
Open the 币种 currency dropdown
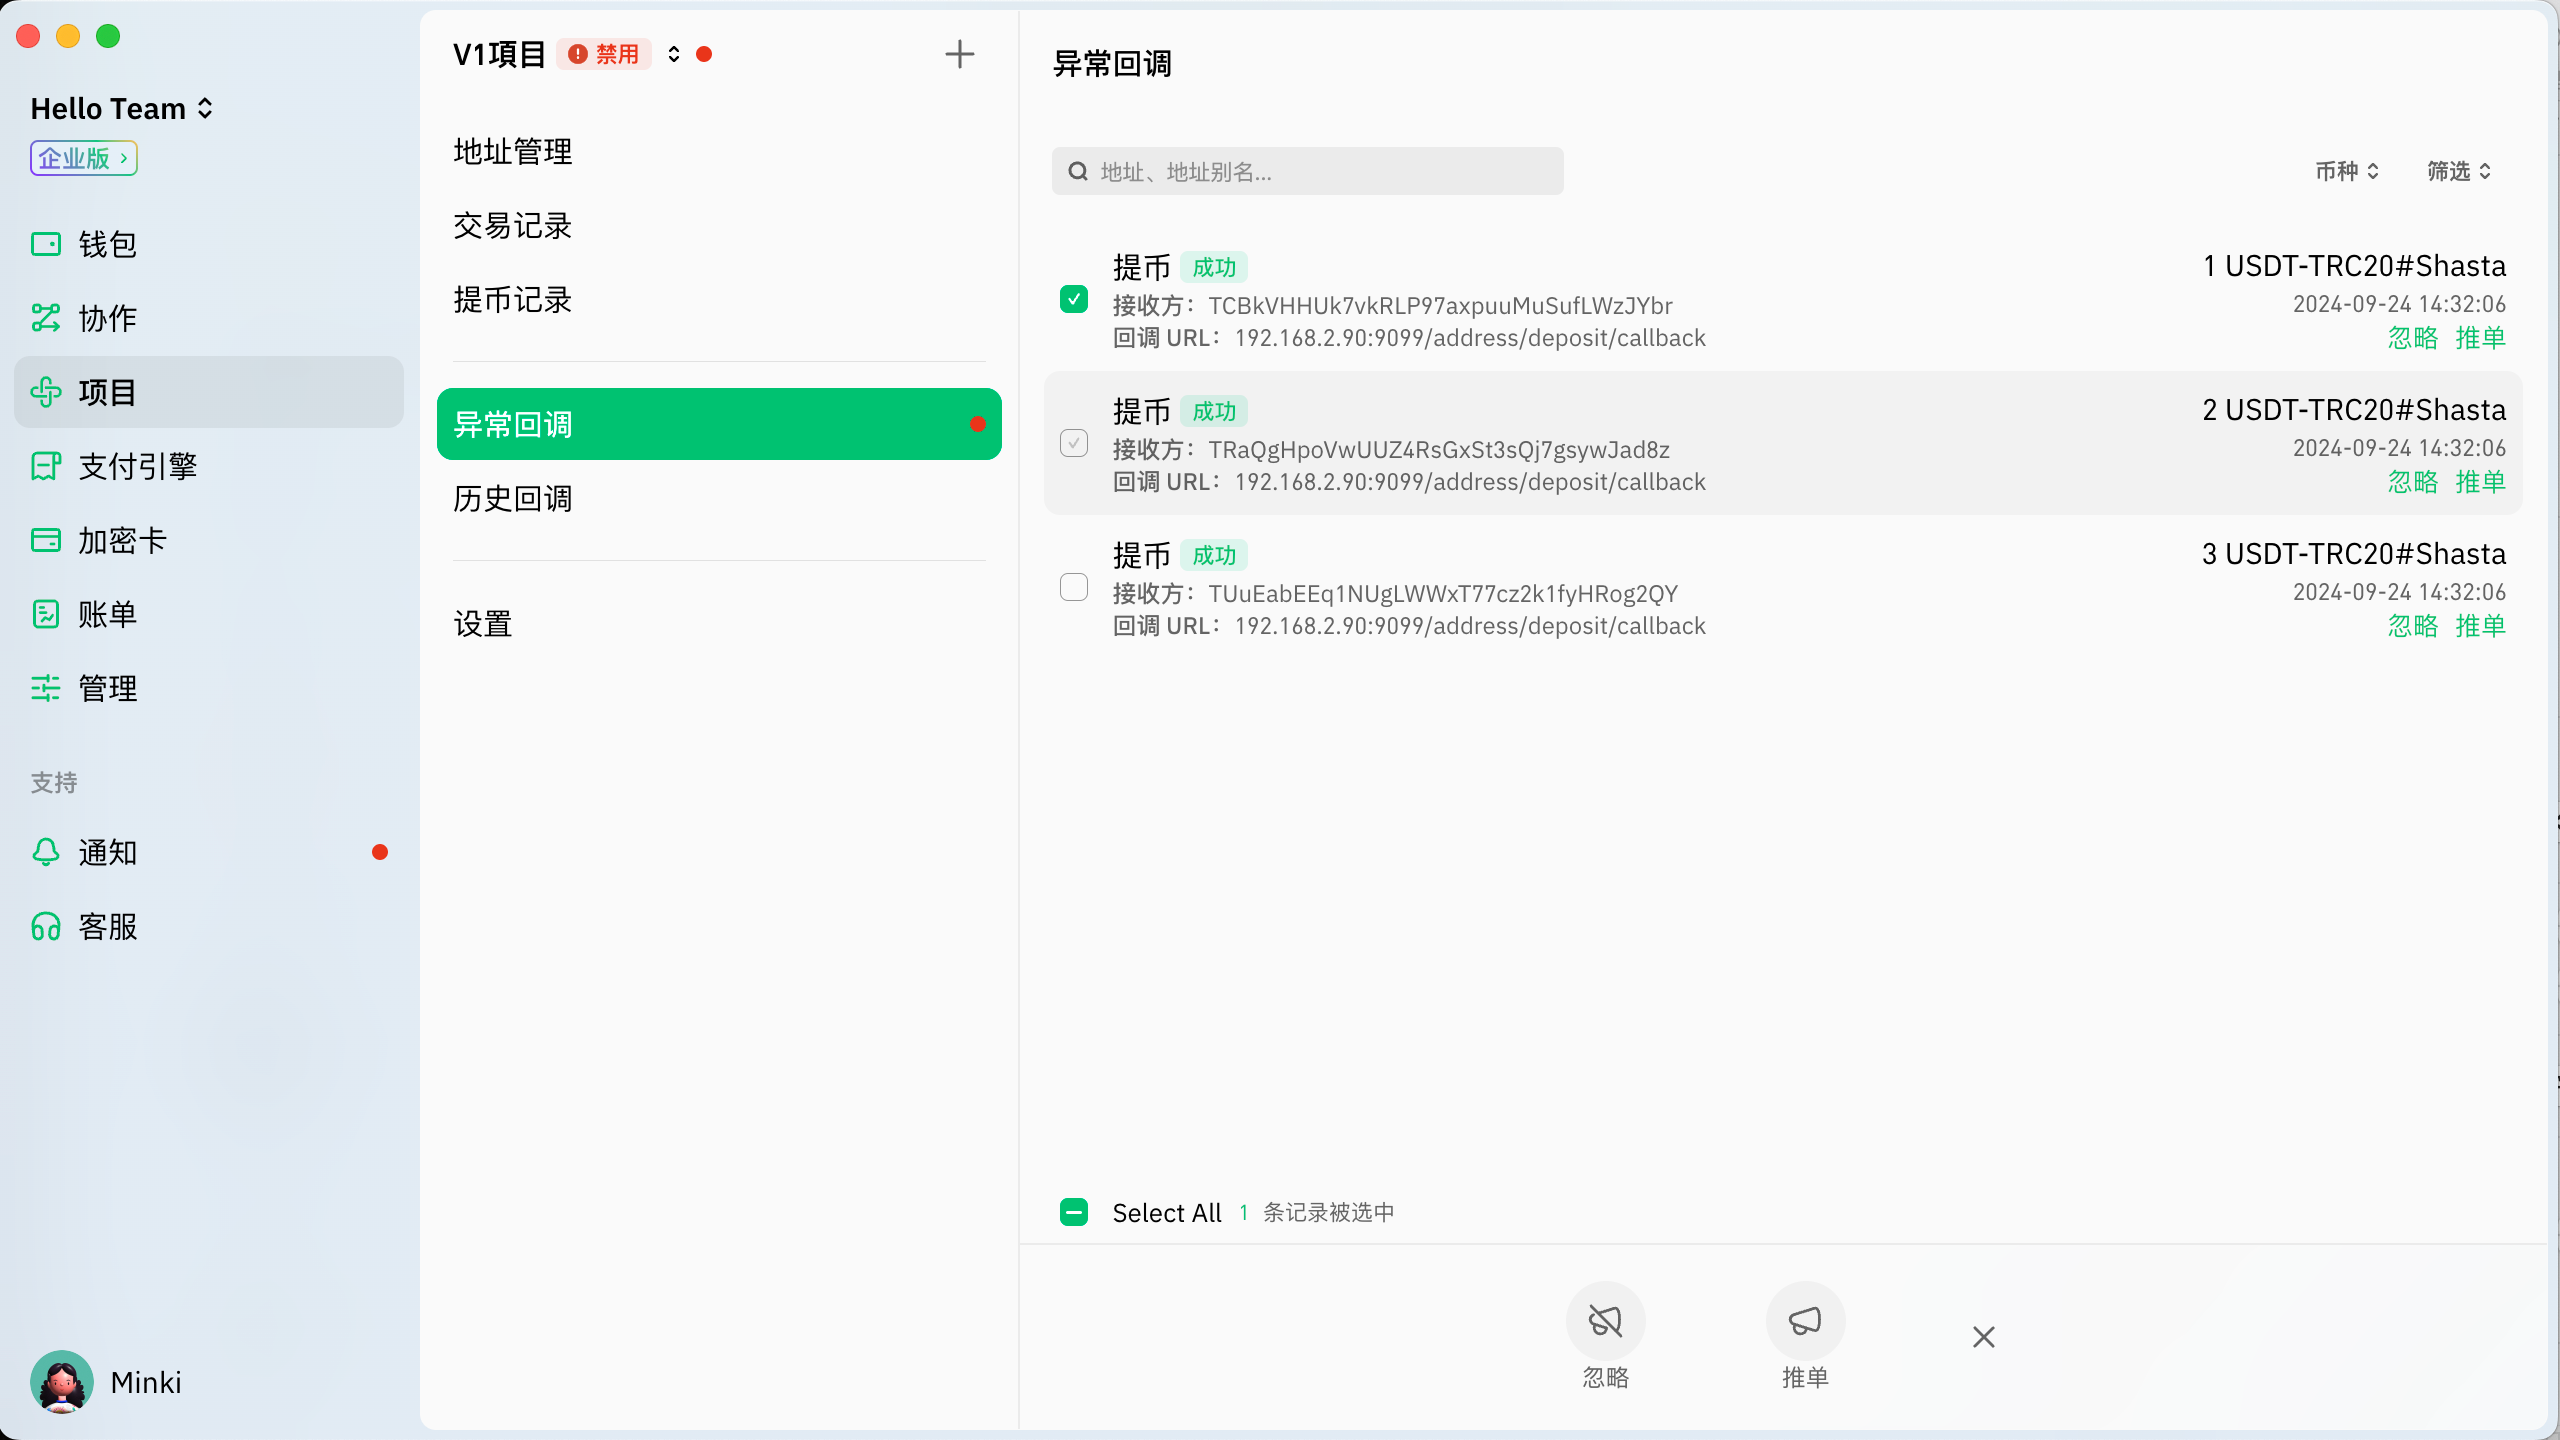coord(2346,171)
